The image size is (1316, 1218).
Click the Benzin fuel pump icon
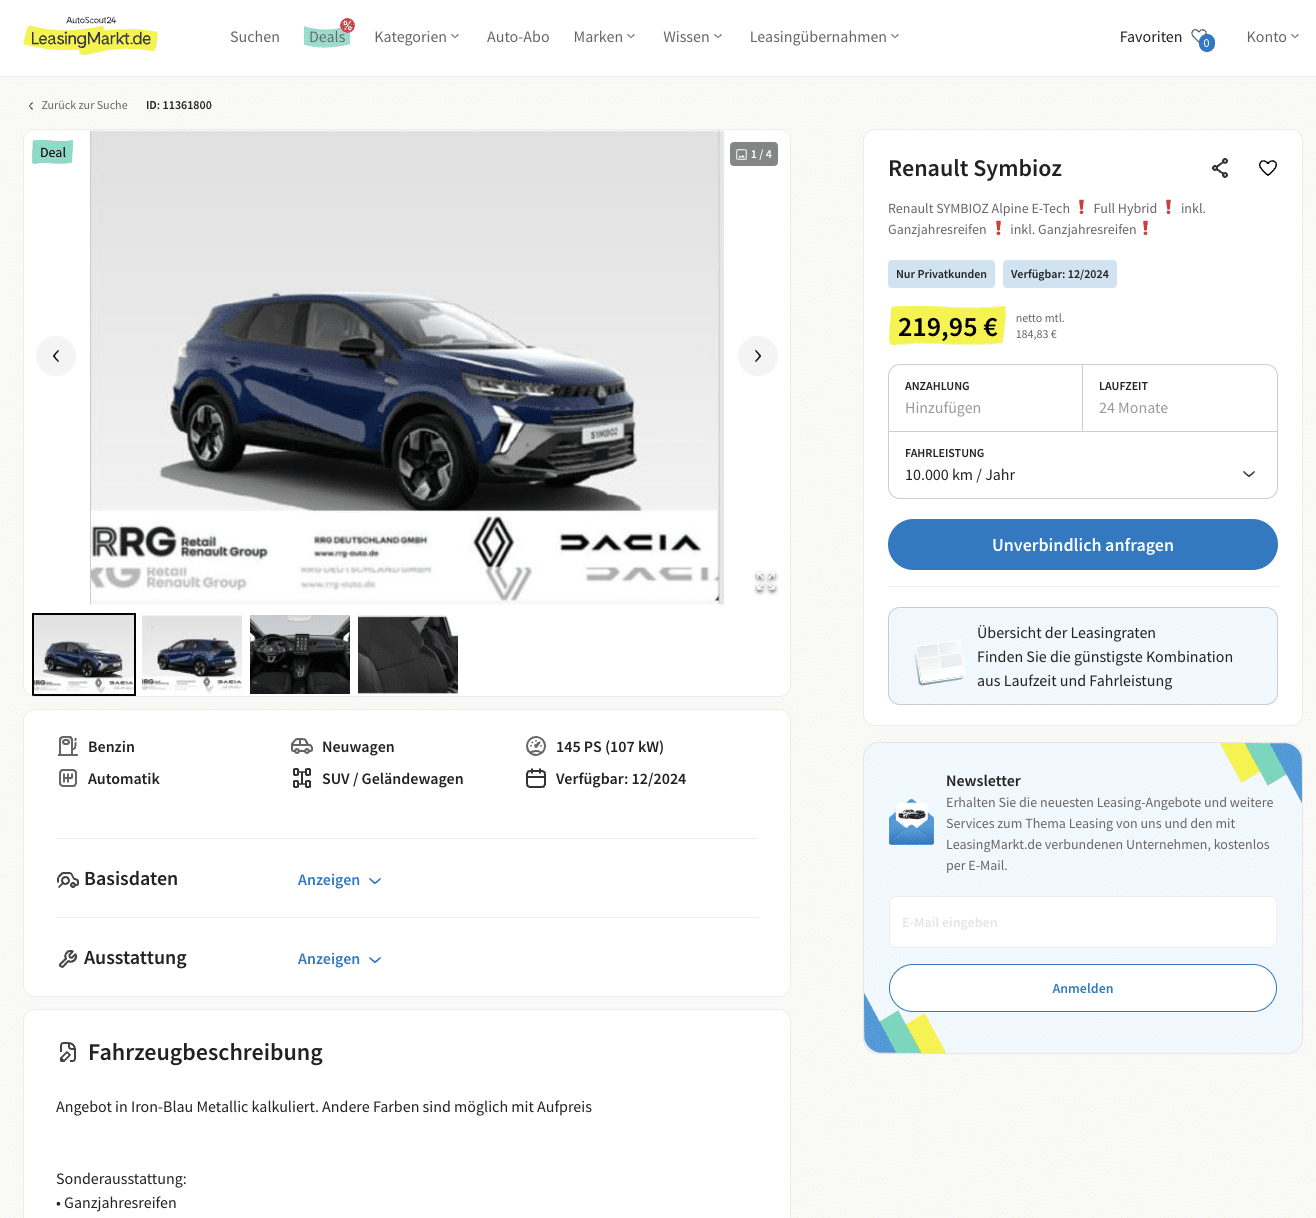pyautogui.click(x=68, y=746)
